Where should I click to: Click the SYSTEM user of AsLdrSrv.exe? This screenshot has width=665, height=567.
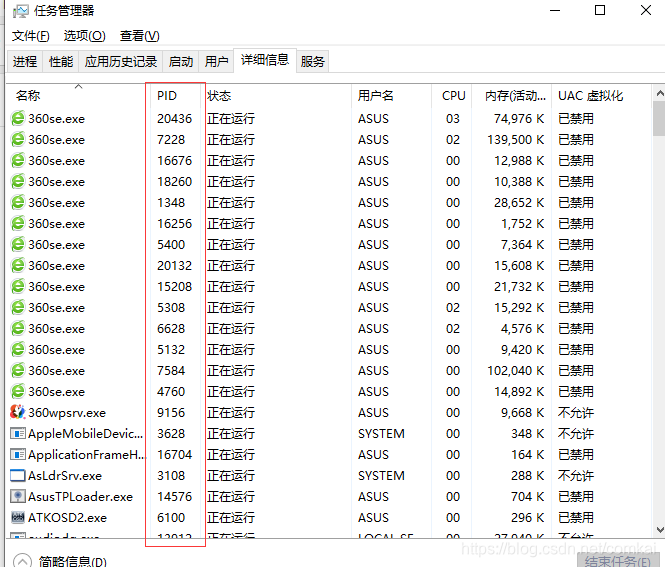[x=381, y=475]
